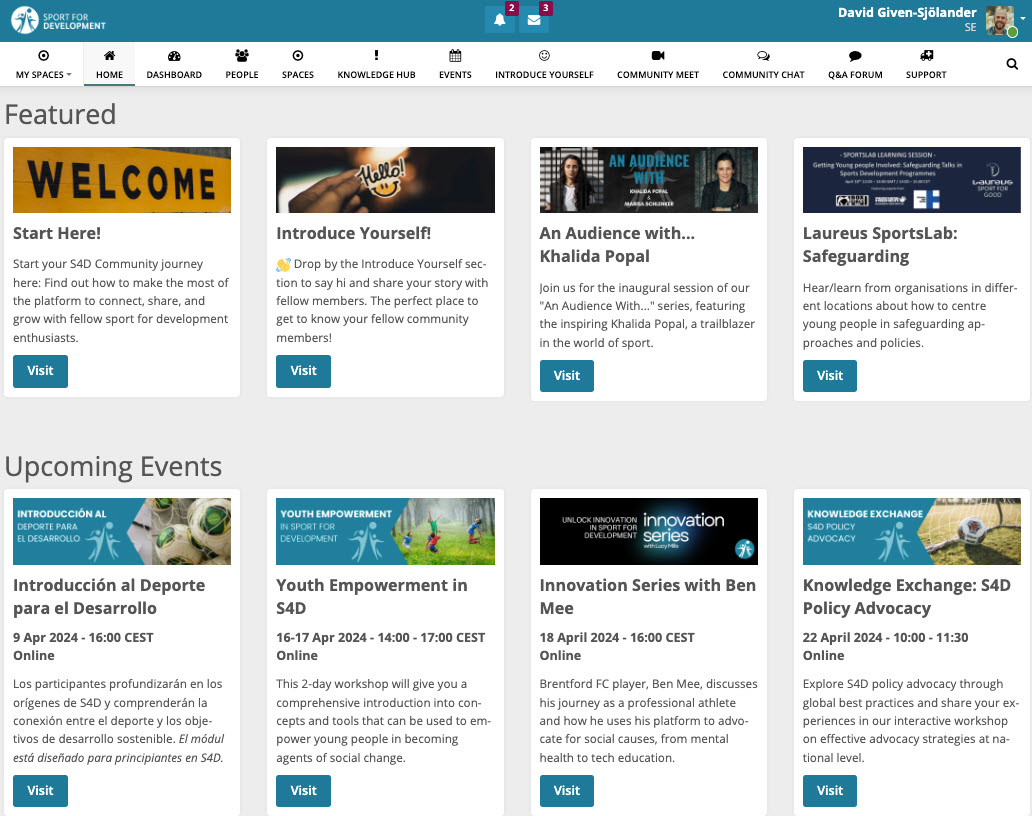
Task: Expand the My Spaces dropdown
Action: pos(43,75)
